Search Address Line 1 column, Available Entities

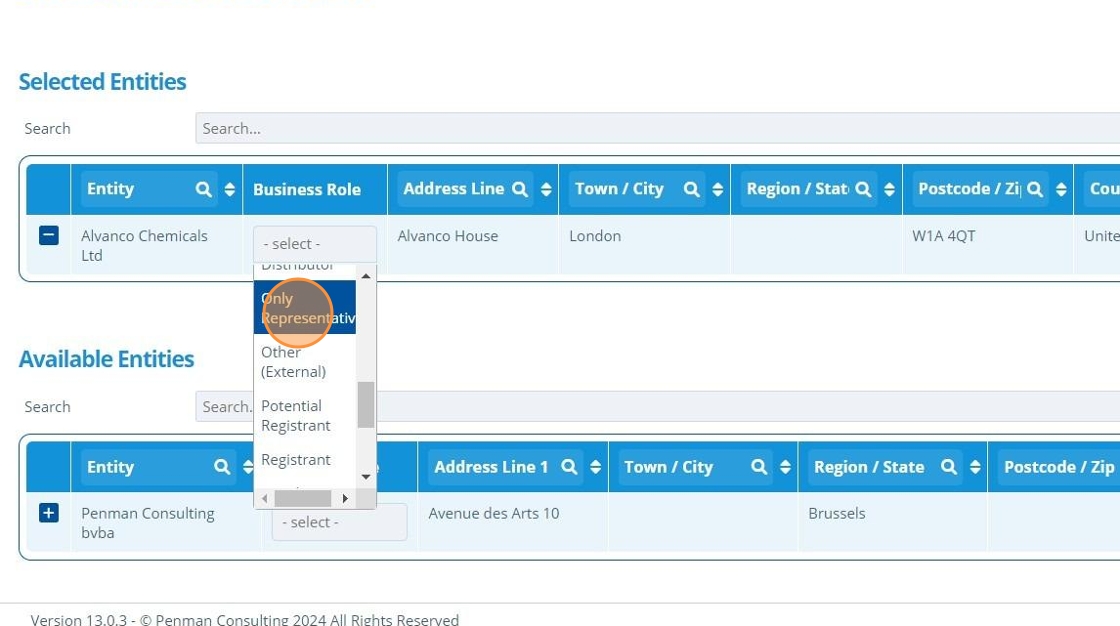(x=569, y=467)
